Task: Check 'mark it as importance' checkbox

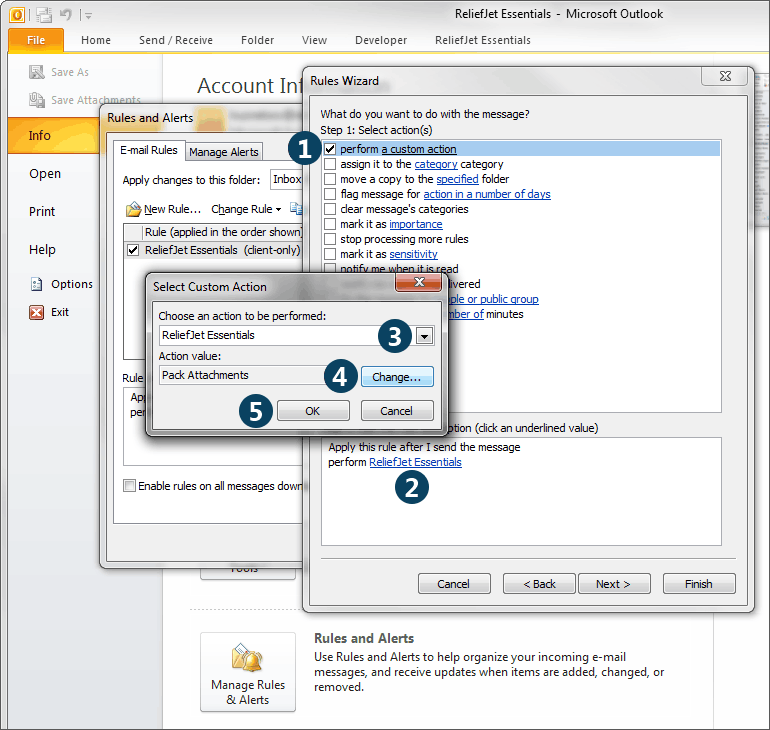Action: [330, 224]
